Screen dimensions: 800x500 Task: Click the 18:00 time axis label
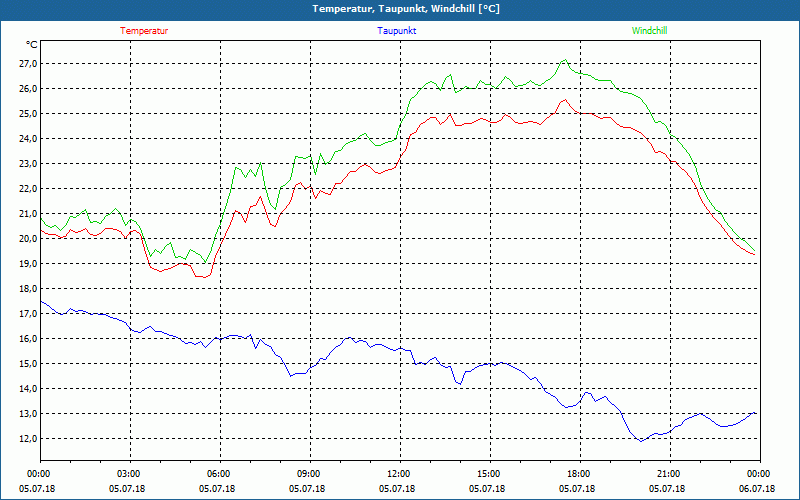point(580,474)
